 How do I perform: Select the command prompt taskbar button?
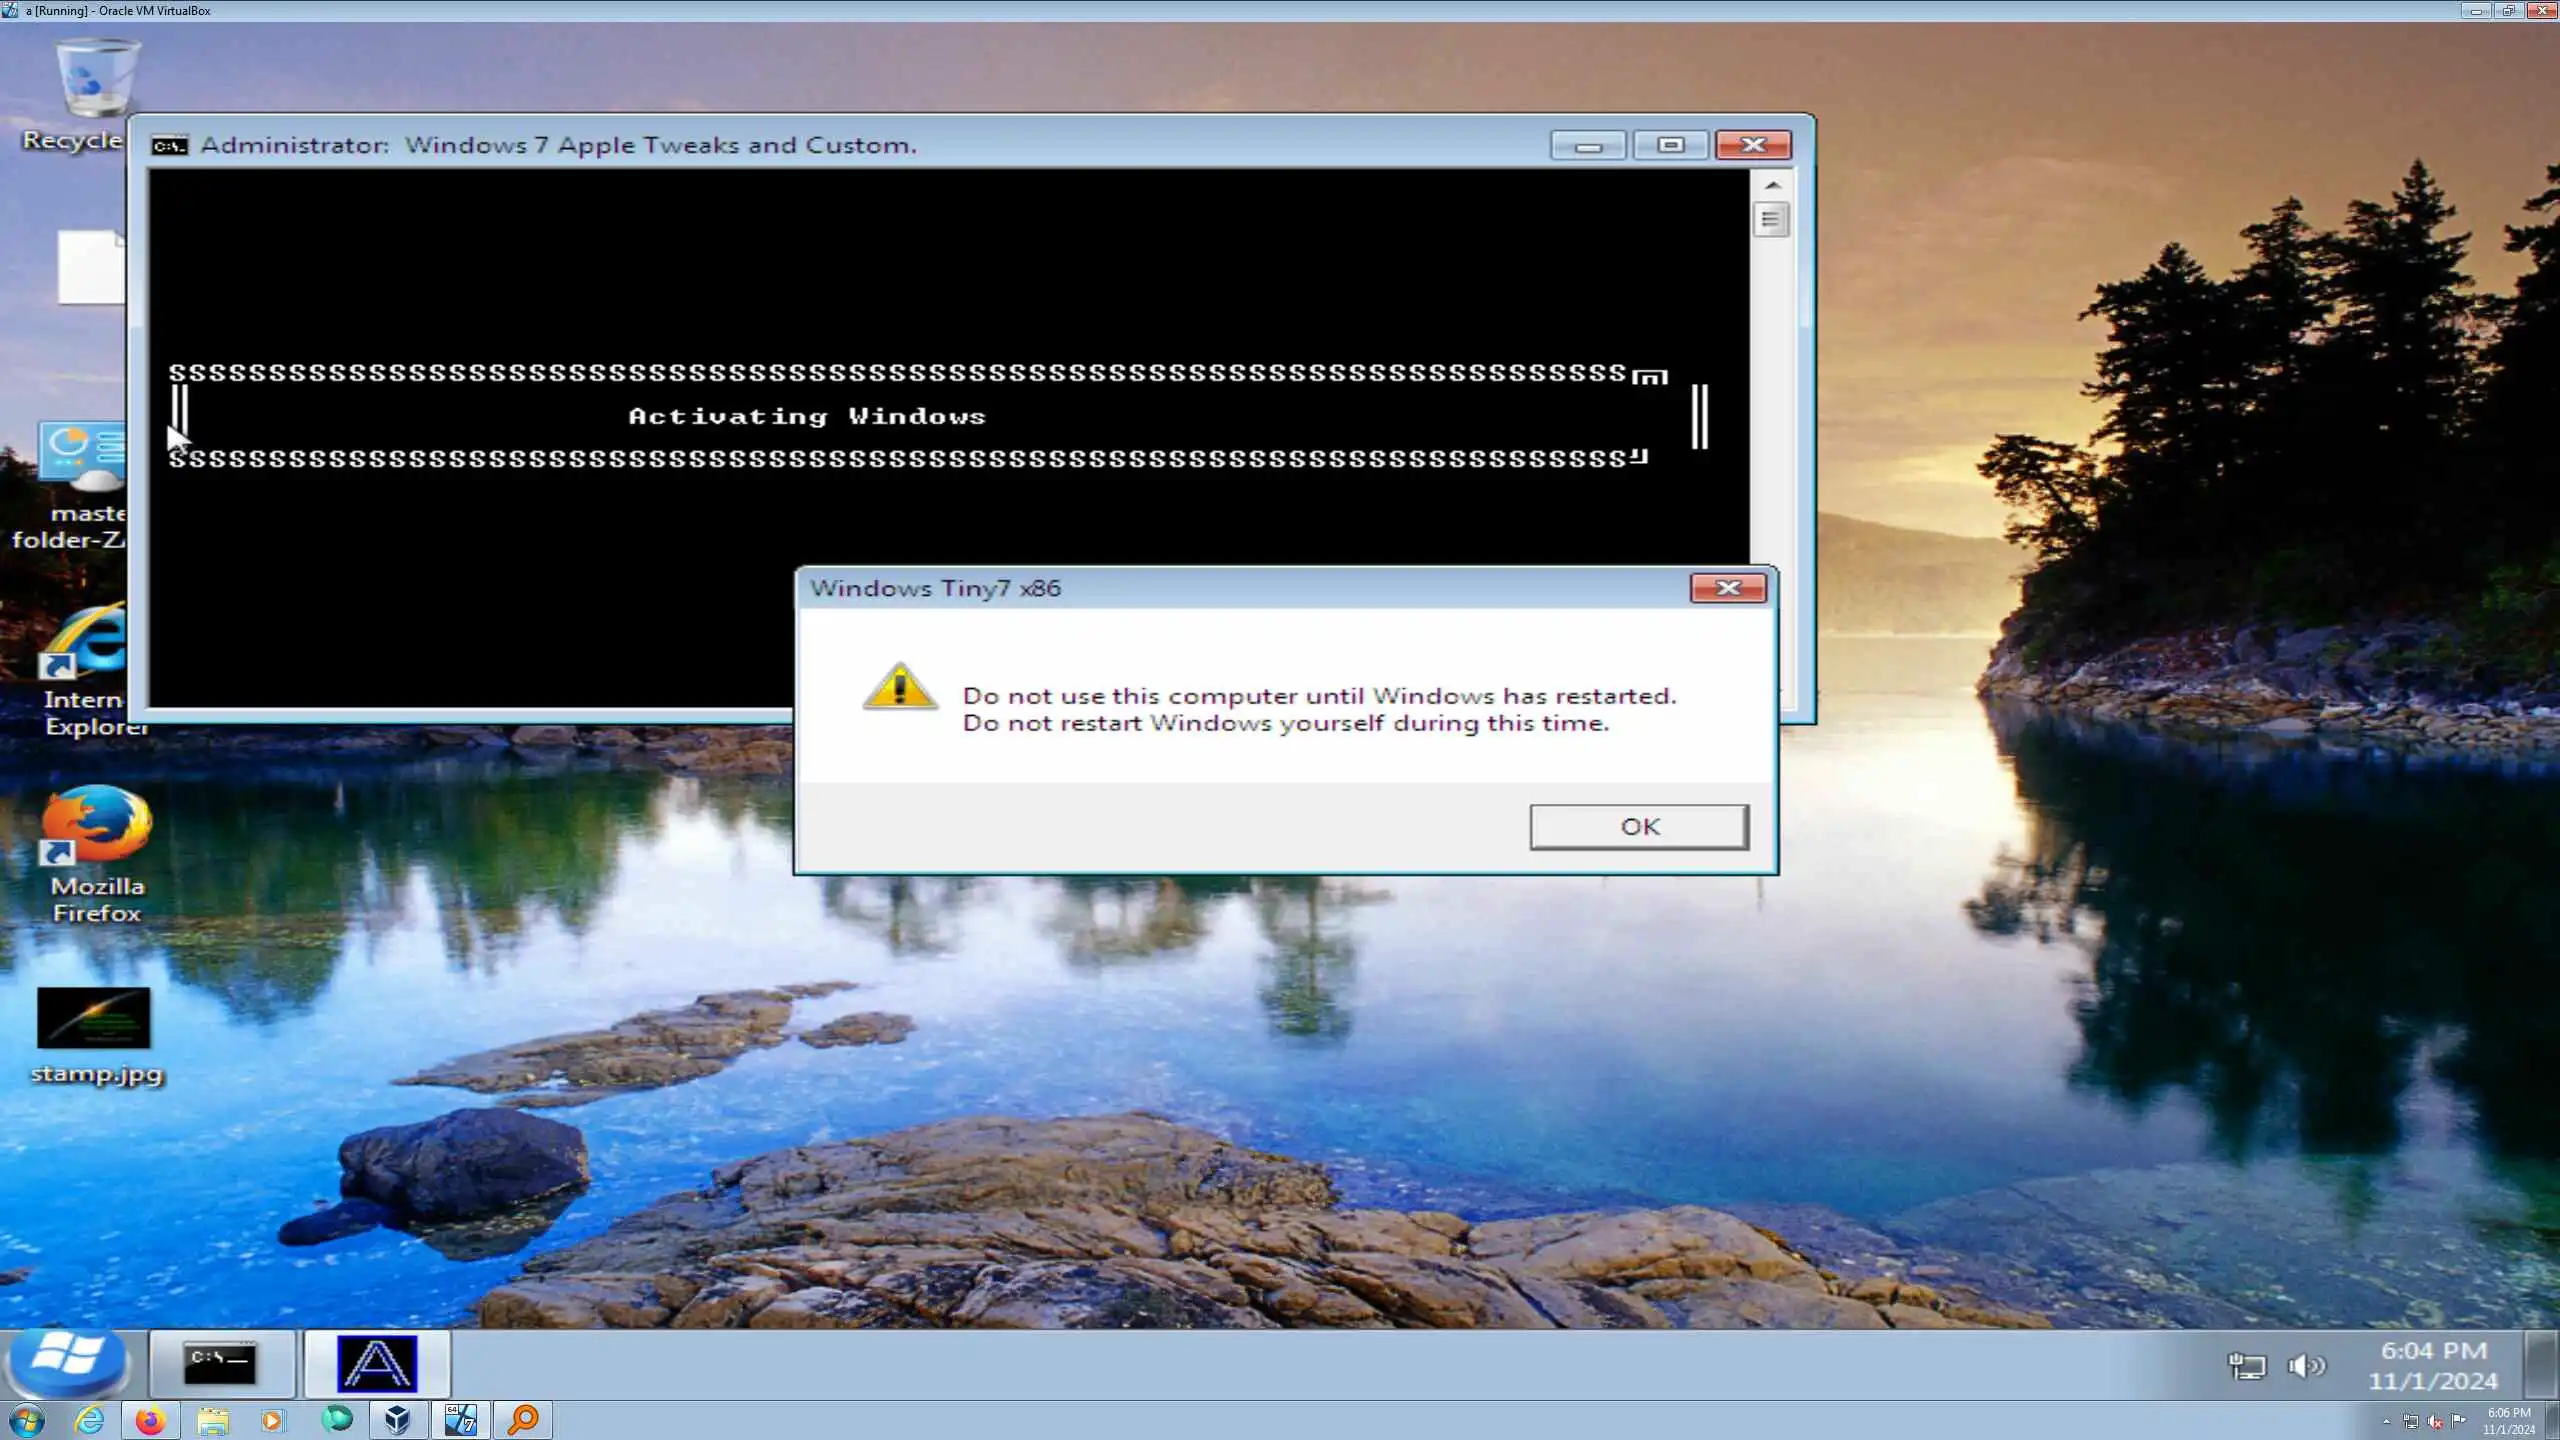(x=221, y=1363)
